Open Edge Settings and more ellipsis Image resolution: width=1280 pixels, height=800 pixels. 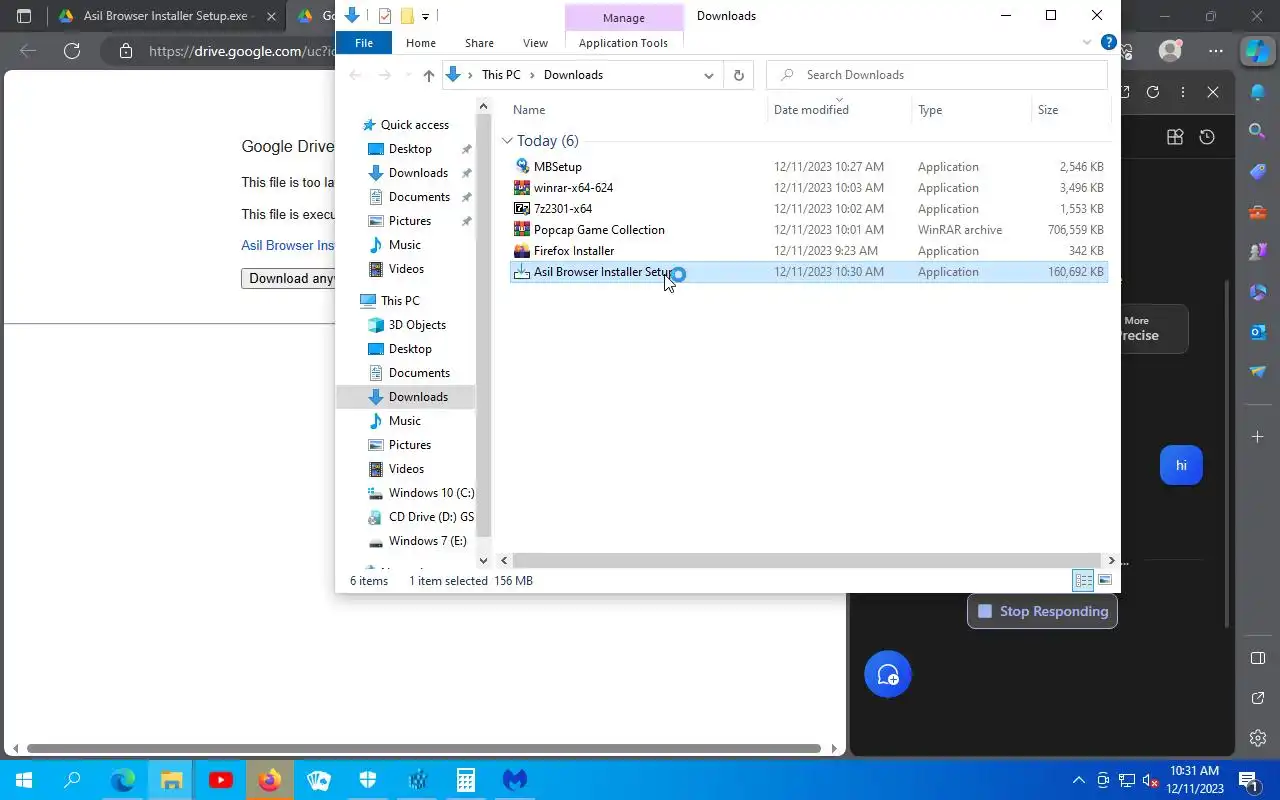coord(1216,51)
